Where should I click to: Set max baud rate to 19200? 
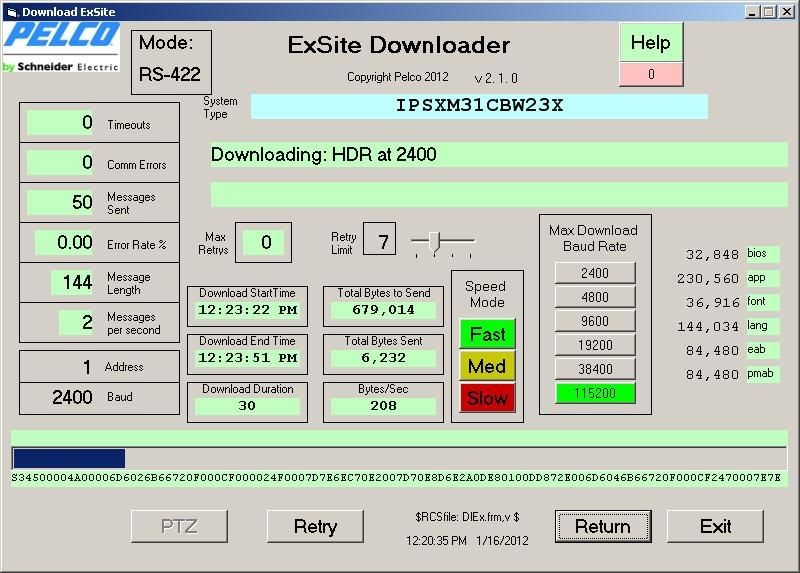click(x=595, y=345)
